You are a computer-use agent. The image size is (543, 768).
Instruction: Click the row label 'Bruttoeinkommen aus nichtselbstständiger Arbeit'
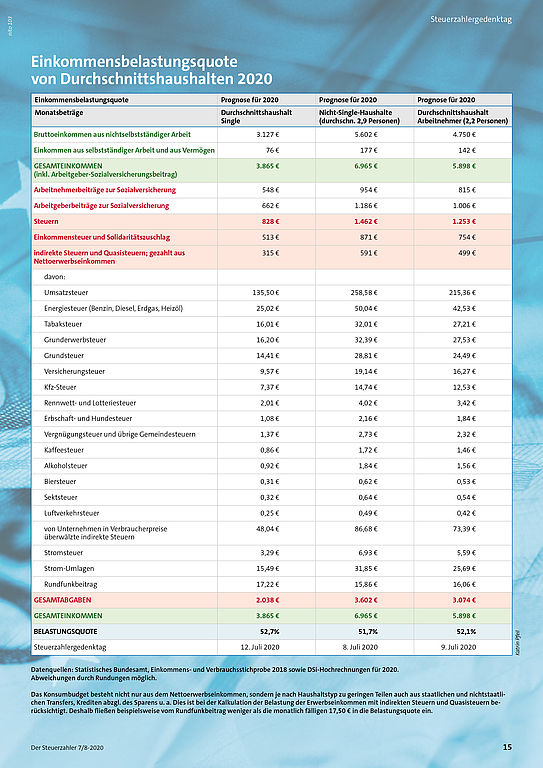click(x=112, y=134)
